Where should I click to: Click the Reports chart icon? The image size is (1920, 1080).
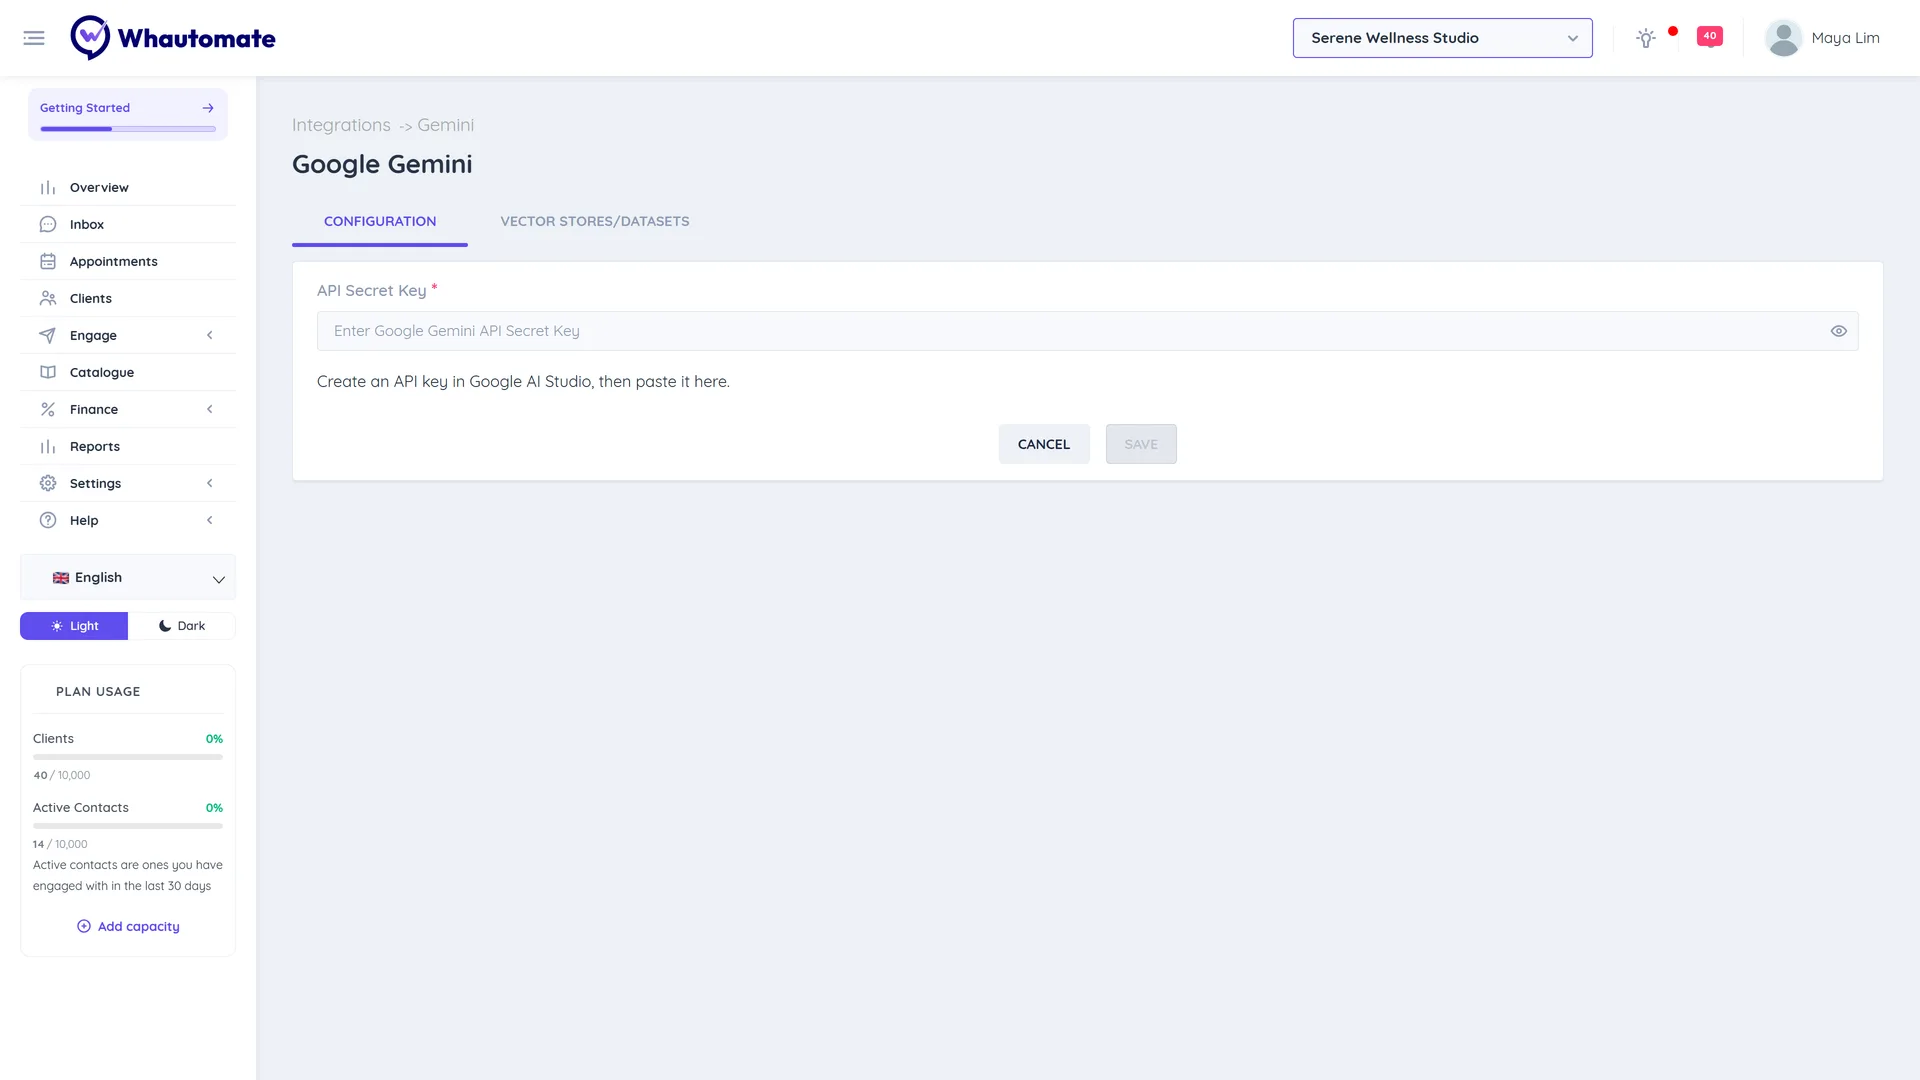(x=48, y=447)
